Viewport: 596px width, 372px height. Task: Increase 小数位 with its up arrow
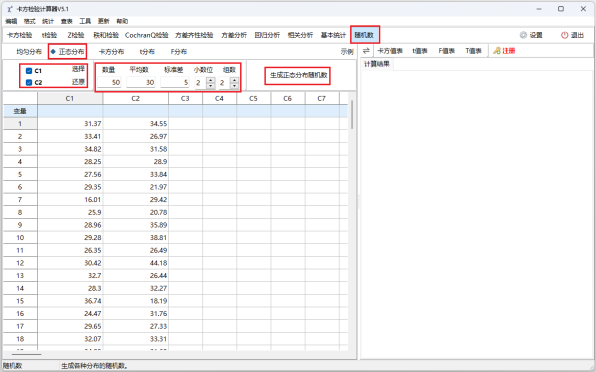pos(211,80)
